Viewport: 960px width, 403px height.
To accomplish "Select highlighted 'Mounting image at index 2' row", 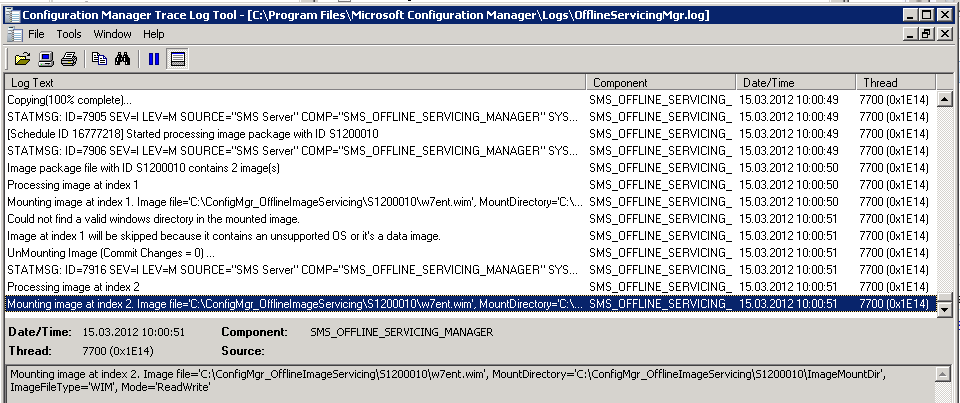I will pyautogui.click(x=471, y=303).
